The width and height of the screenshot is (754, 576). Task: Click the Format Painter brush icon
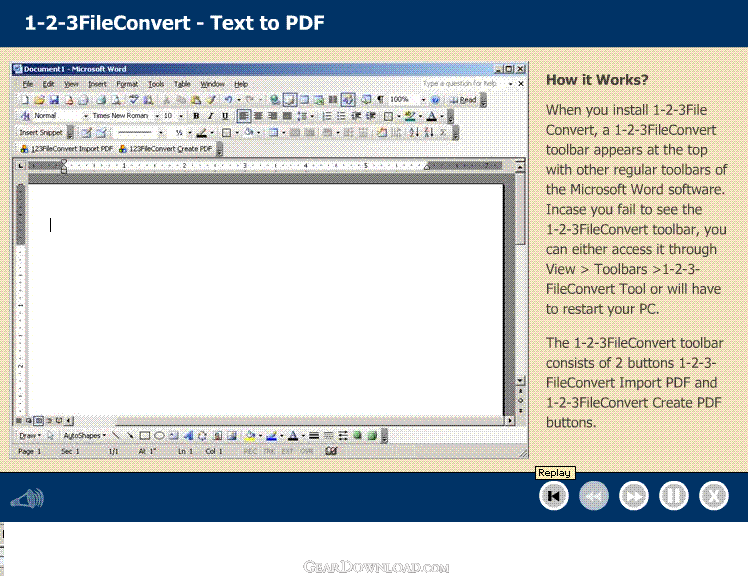point(211,100)
